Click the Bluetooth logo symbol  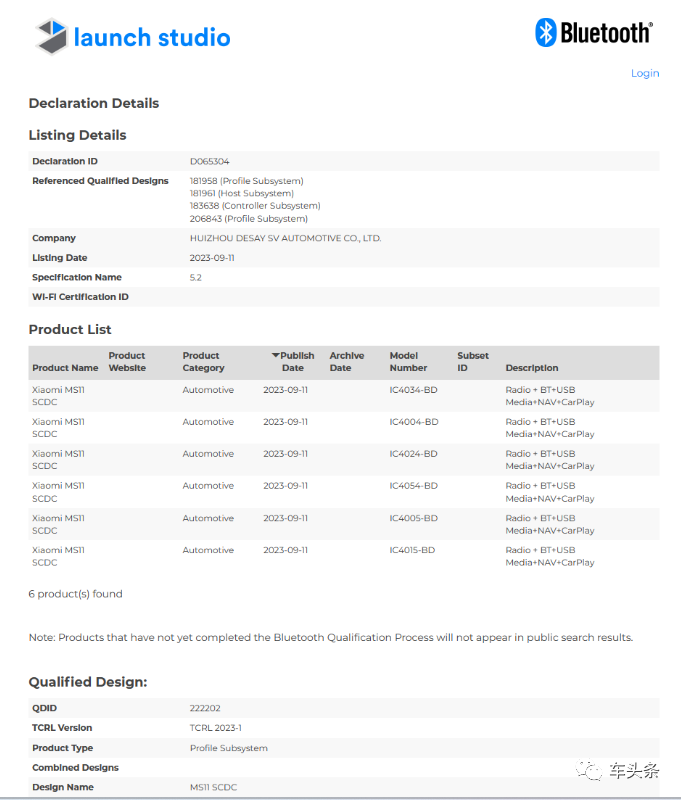point(546,32)
